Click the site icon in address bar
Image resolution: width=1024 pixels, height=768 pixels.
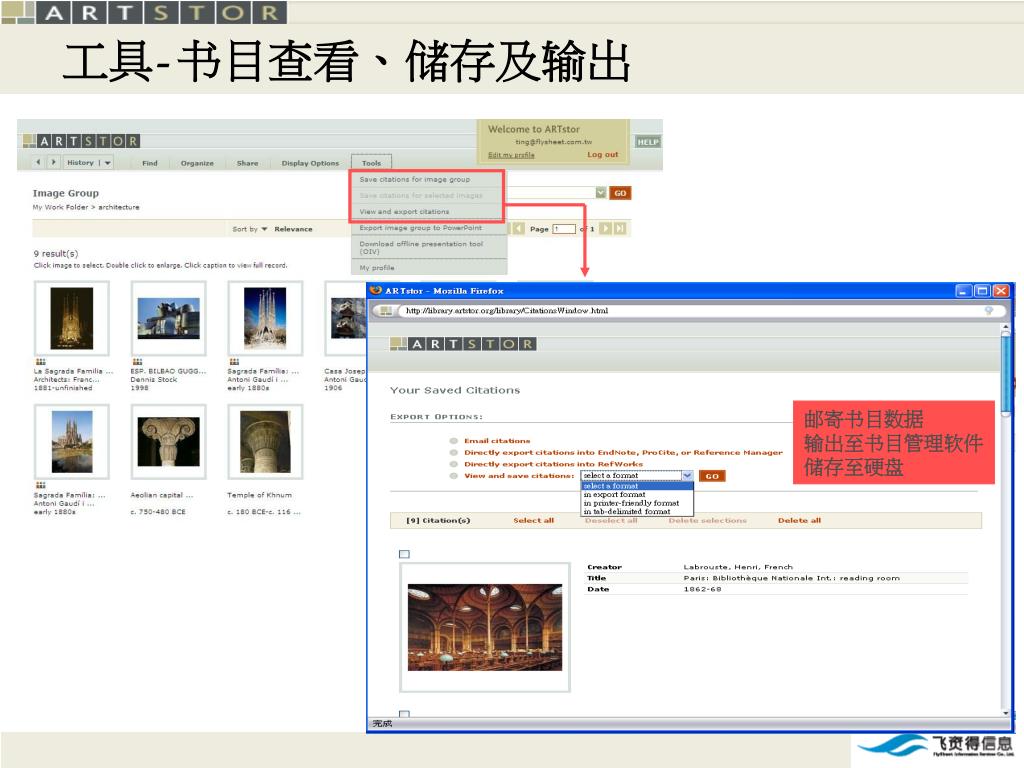(x=386, y=311)
